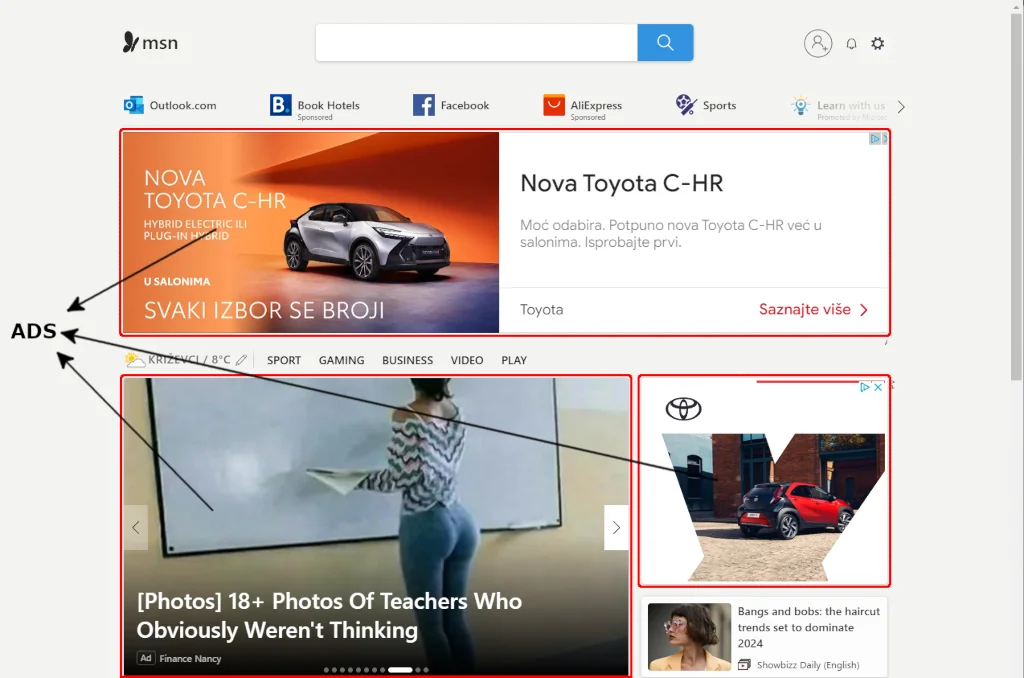This screenshot has height=678, width=1024.
Task: Open the settings gear icon
Action: click(878, 44)
